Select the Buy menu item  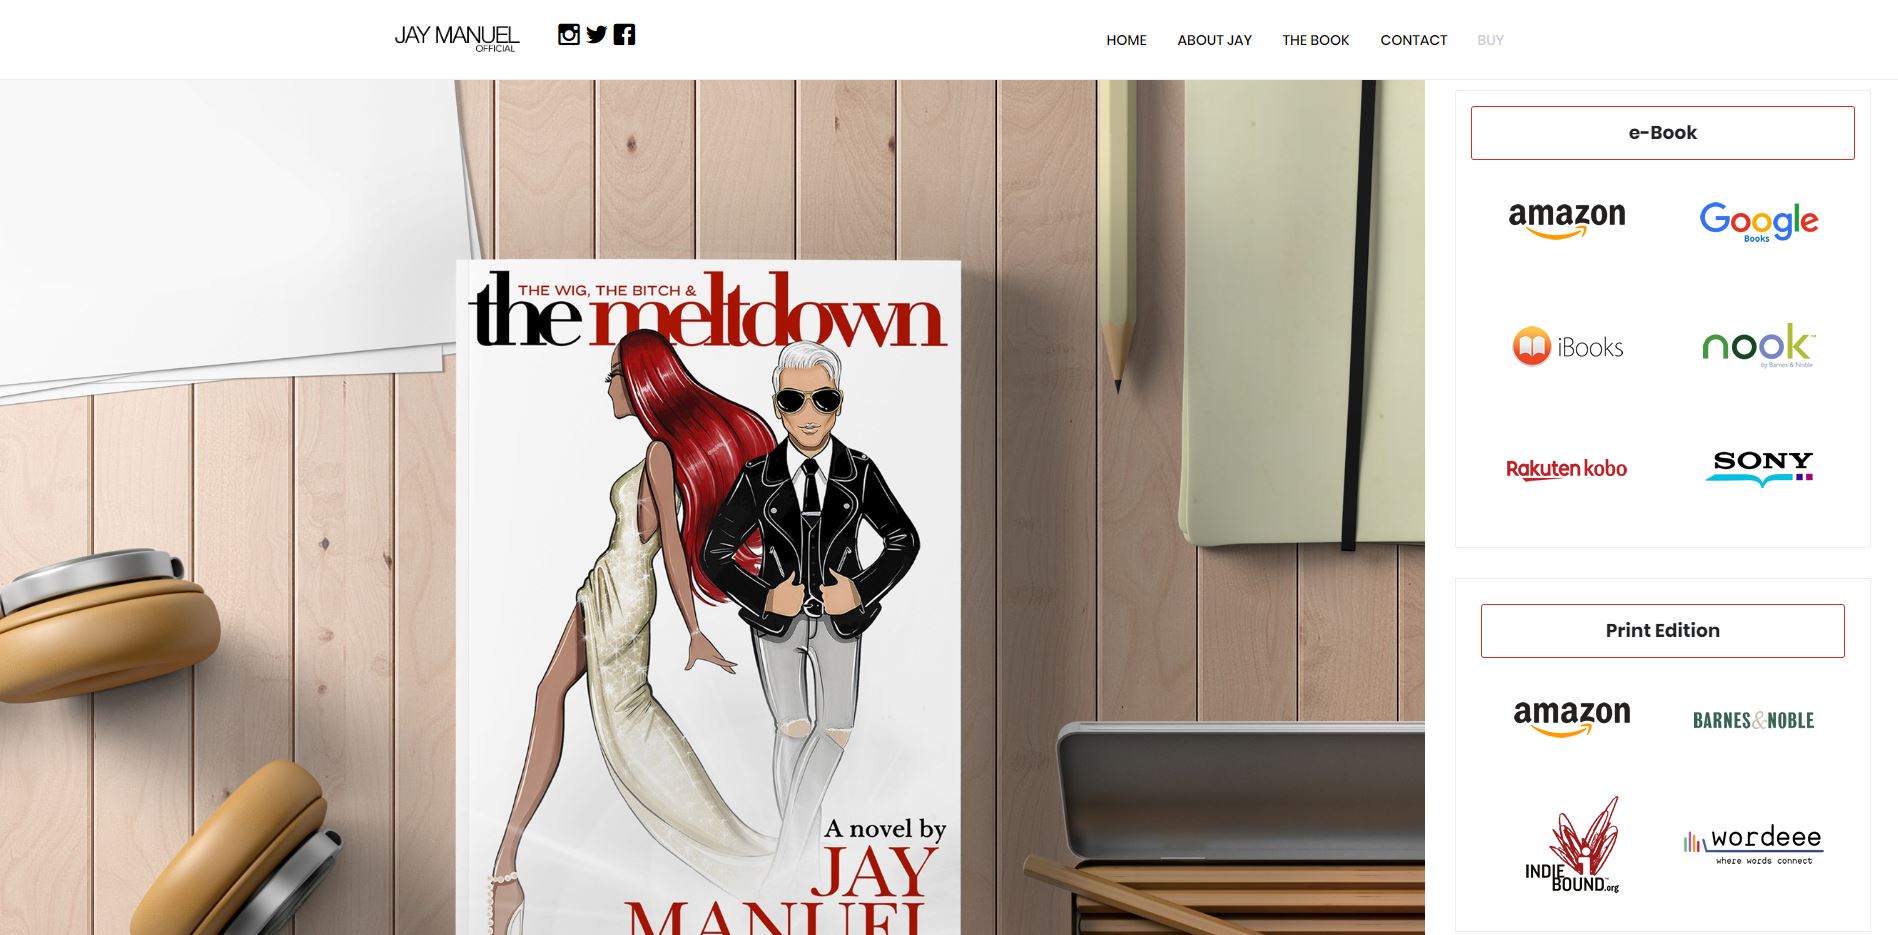point(1490,40)
